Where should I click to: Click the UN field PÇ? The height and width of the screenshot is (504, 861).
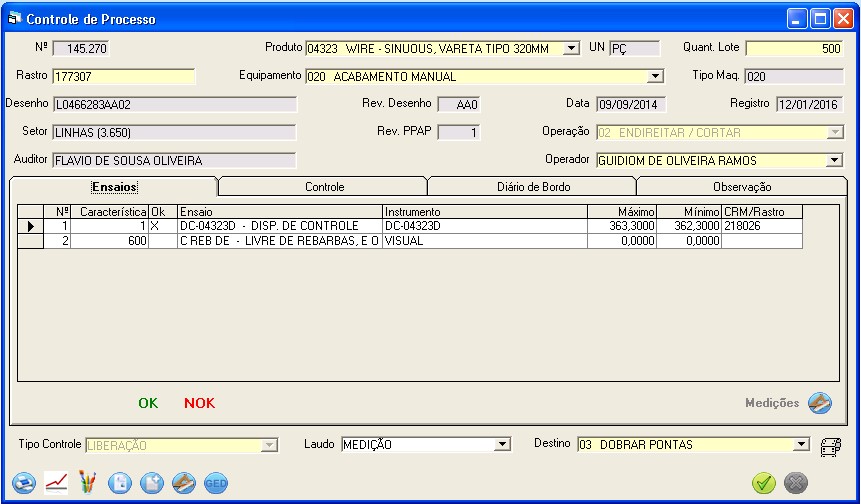634,48
